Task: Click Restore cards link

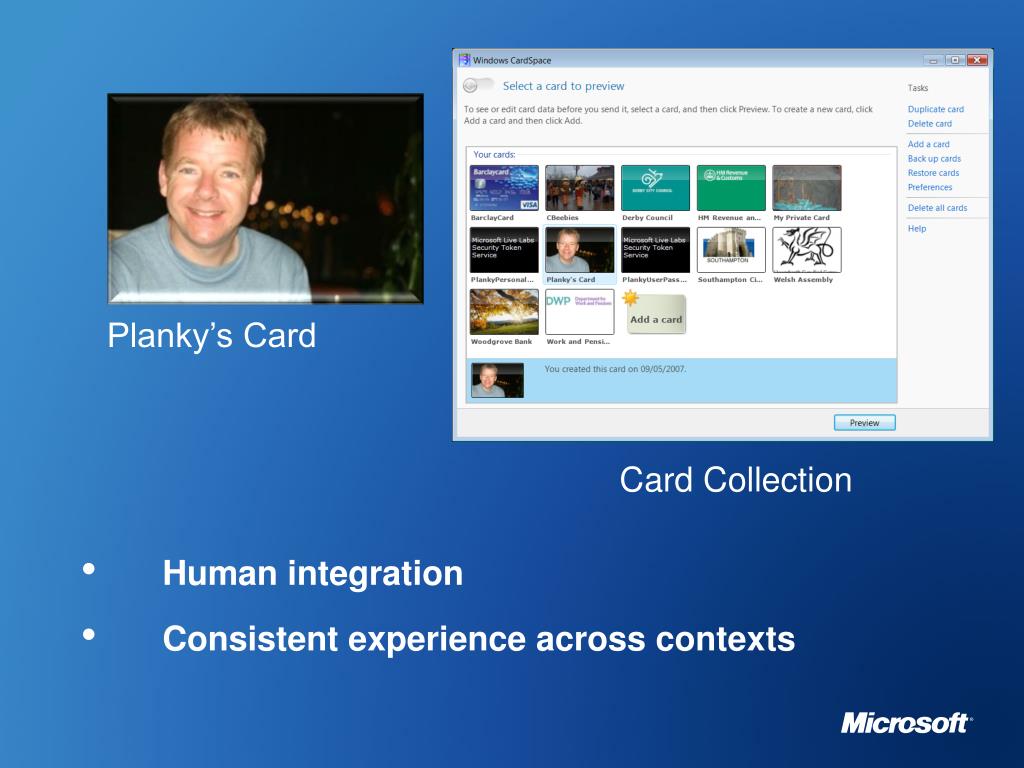Action: click(x=933, y=173)
